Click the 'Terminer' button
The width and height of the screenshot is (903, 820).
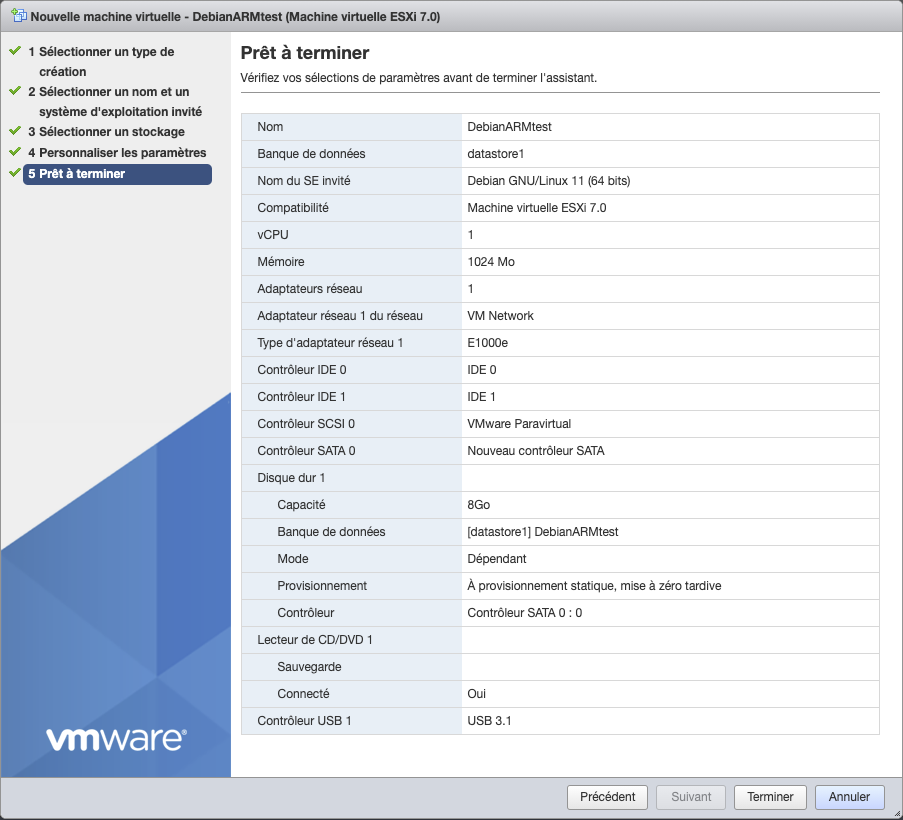(x=770, y=797)
